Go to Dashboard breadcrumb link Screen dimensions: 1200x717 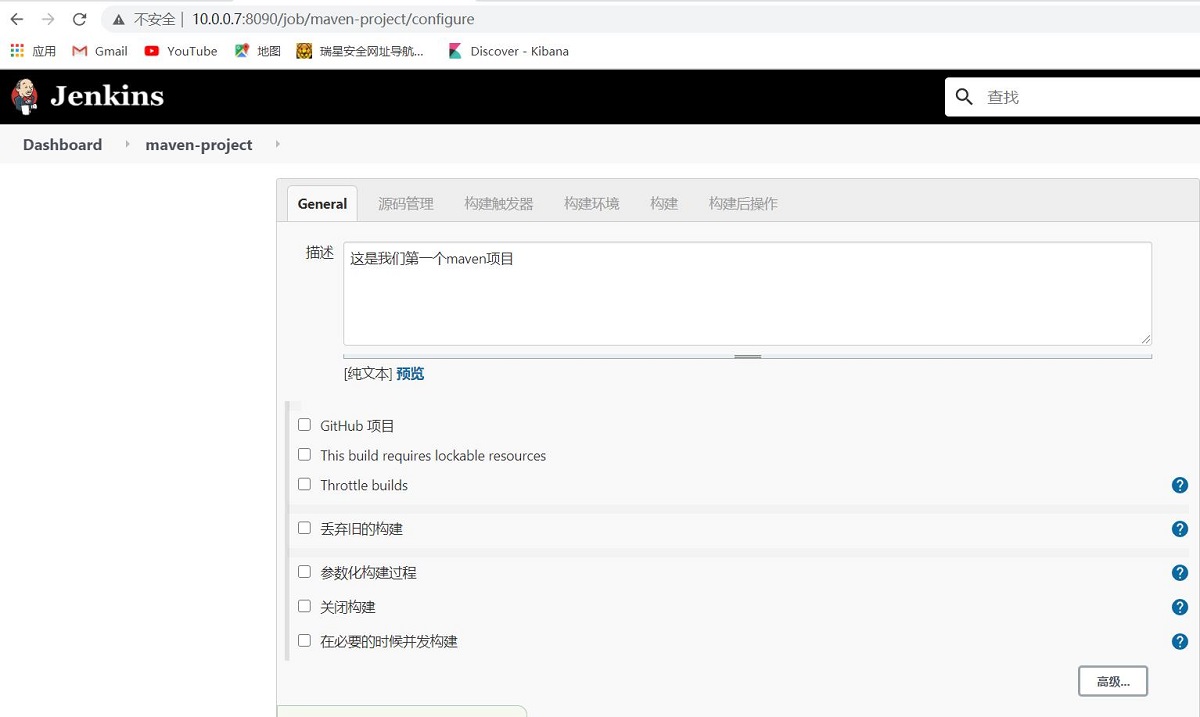click(x=62, y=144)
